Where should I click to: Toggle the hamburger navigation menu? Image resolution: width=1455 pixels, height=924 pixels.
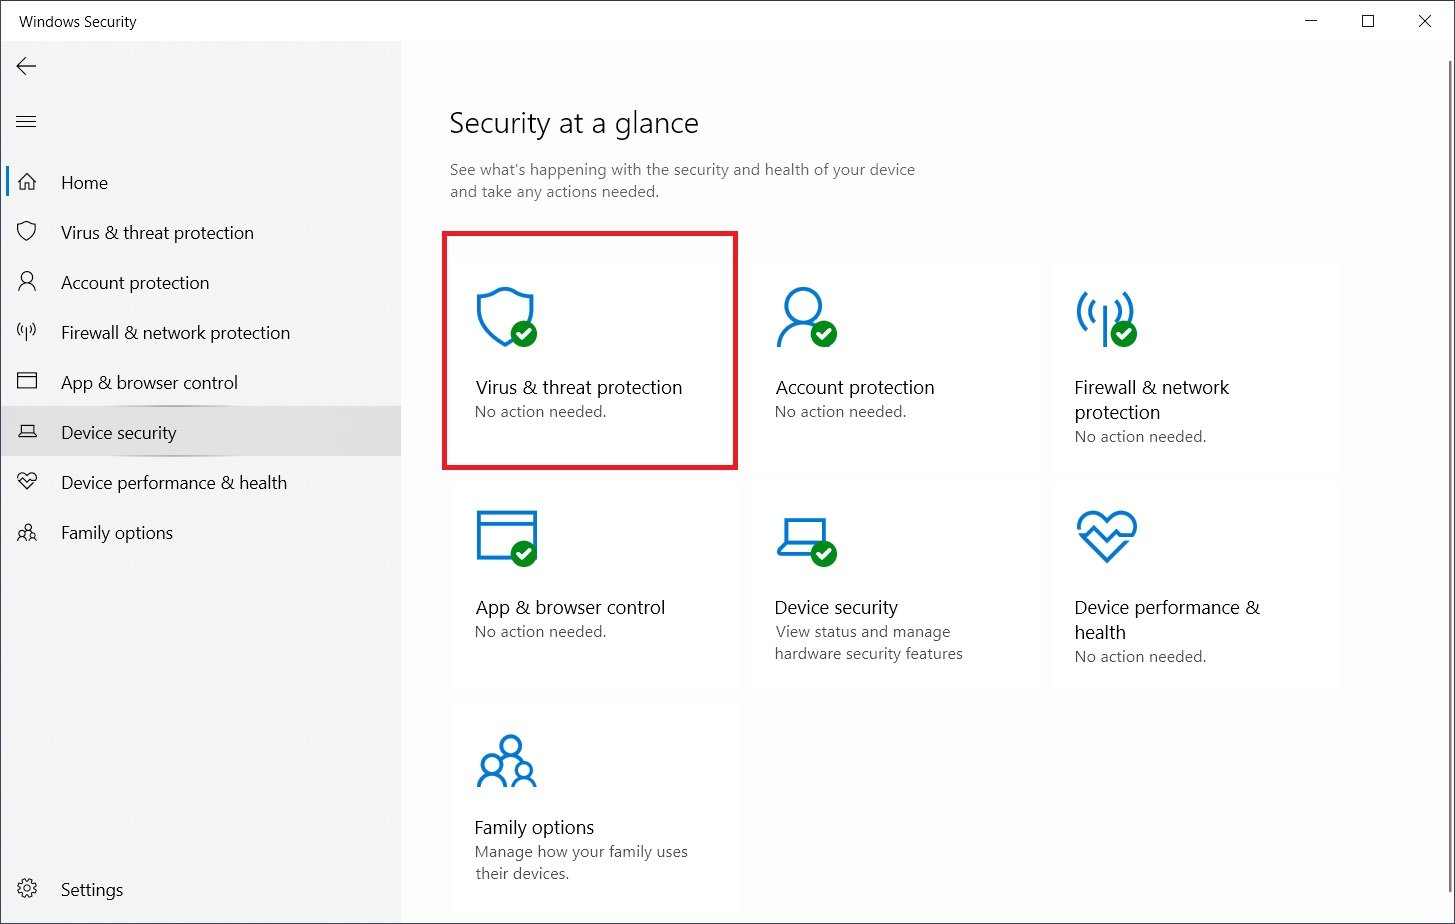(27, 122)
